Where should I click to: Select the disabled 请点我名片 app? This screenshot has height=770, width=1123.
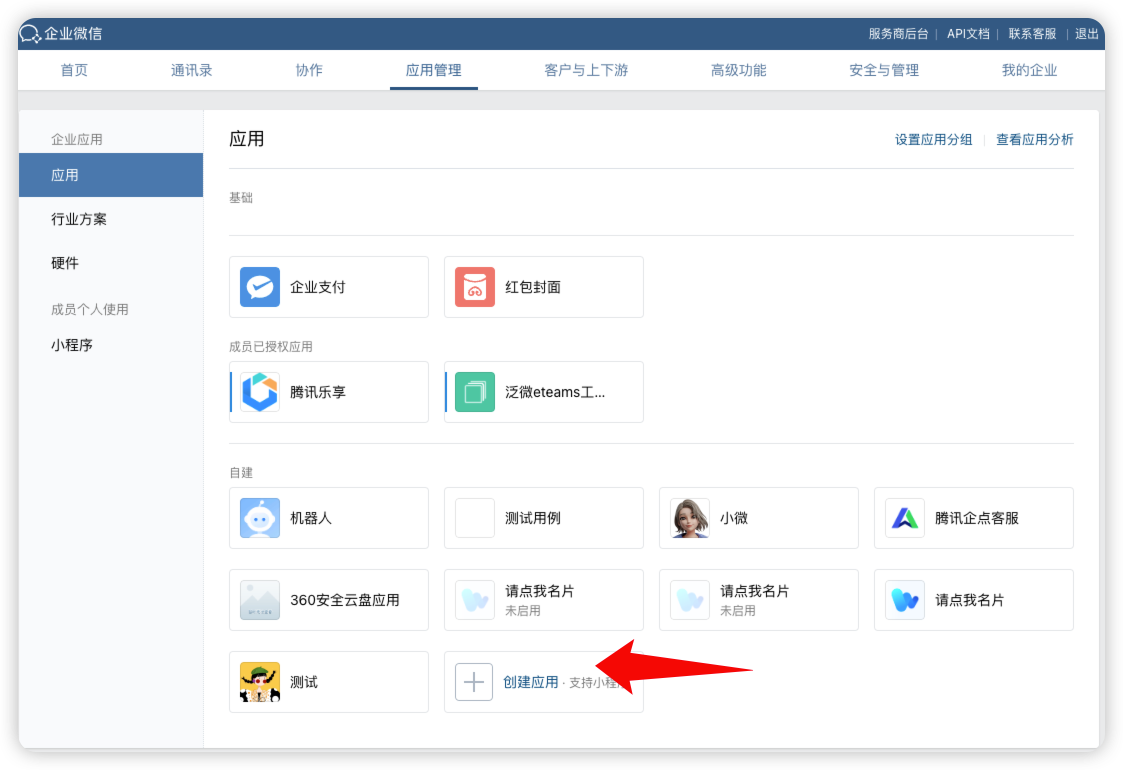[x=543, y=600]
